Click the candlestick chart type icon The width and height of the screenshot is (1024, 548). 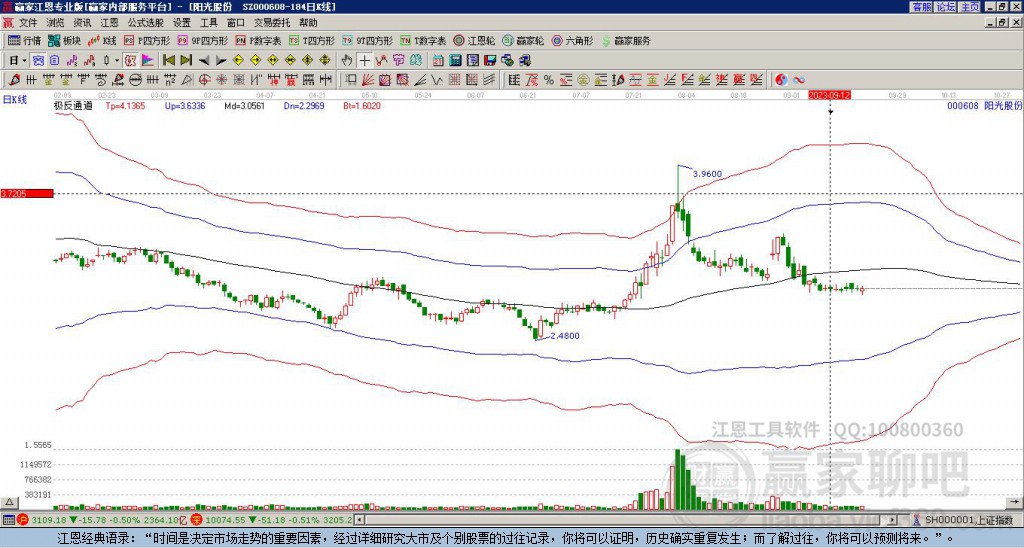click(106, 60)
